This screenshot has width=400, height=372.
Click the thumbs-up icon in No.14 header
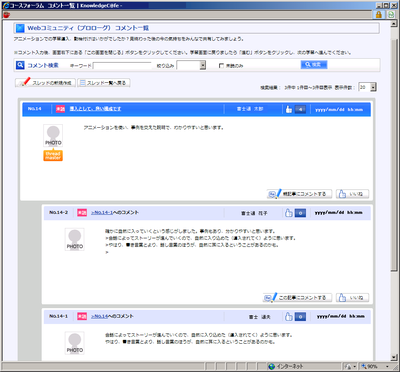289,109
